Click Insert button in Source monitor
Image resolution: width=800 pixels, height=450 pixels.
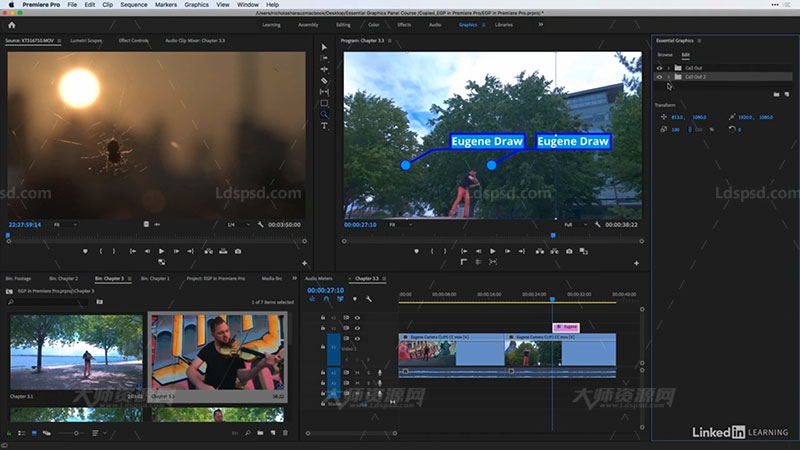209,251
